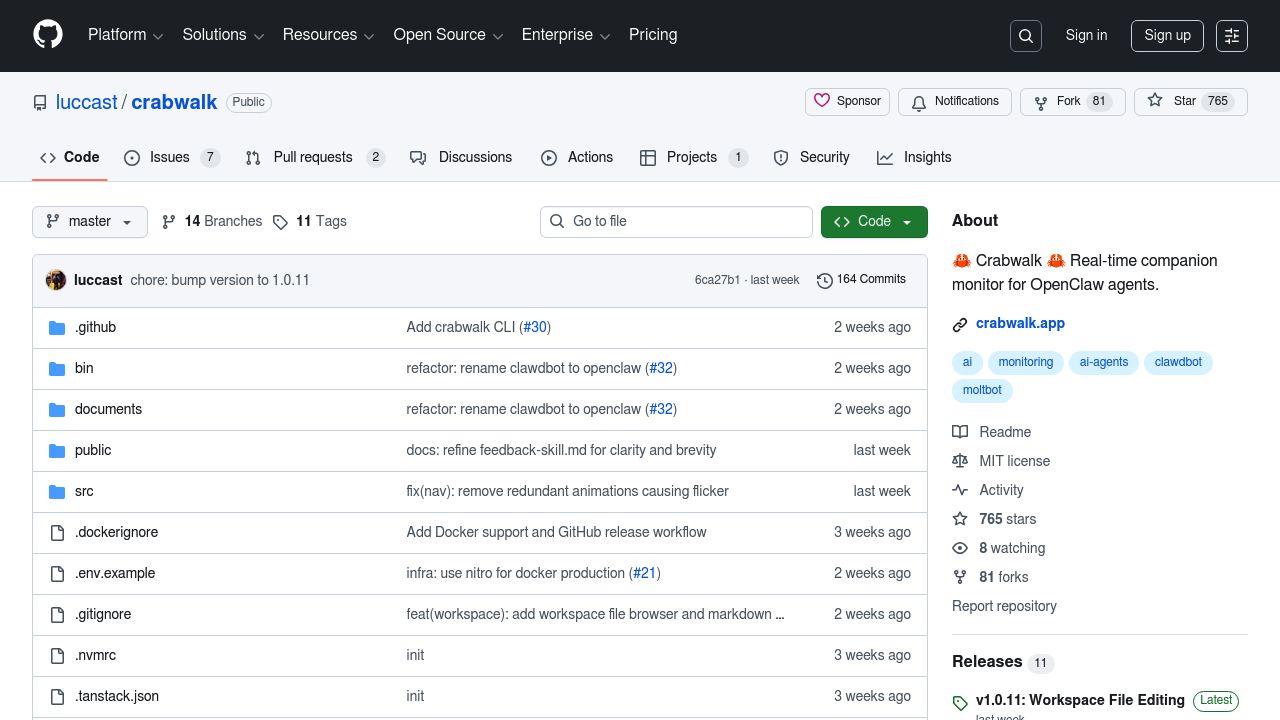
Task: Open the appearance settings icon in header
Action: [1232, 36]
